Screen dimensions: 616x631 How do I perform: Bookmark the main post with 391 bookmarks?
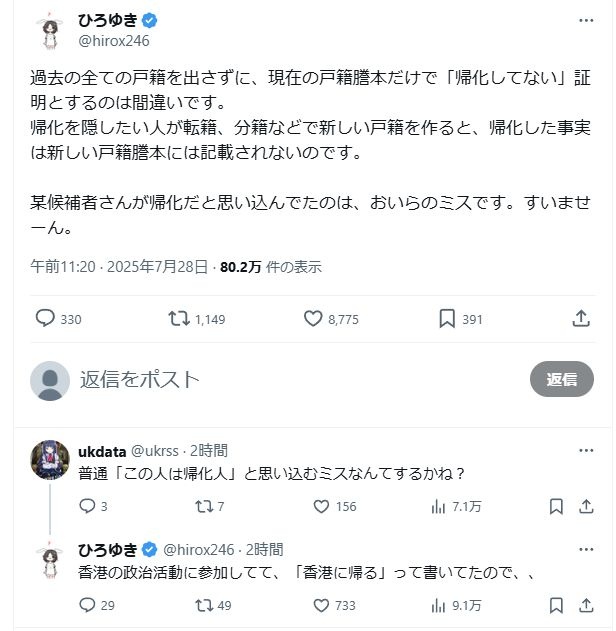click(x=447, y=319)
